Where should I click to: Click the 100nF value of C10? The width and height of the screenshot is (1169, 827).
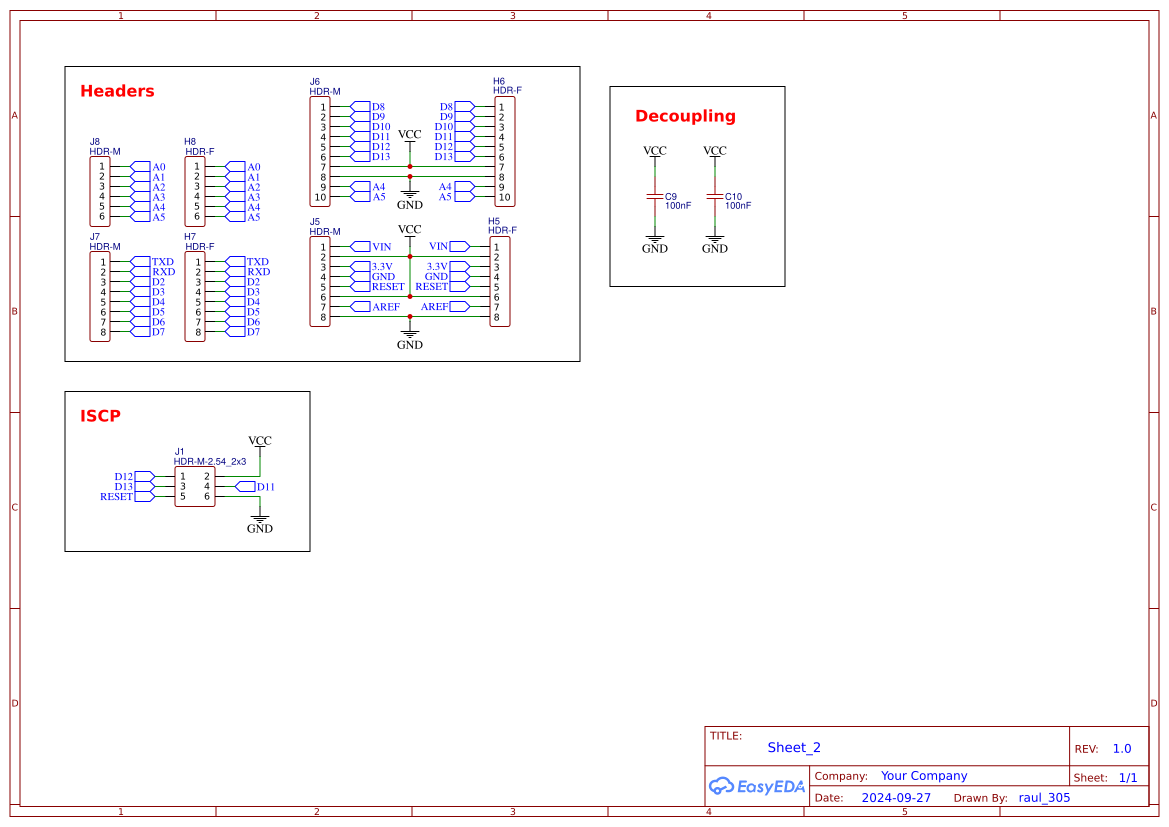click(x=738, y=206)
